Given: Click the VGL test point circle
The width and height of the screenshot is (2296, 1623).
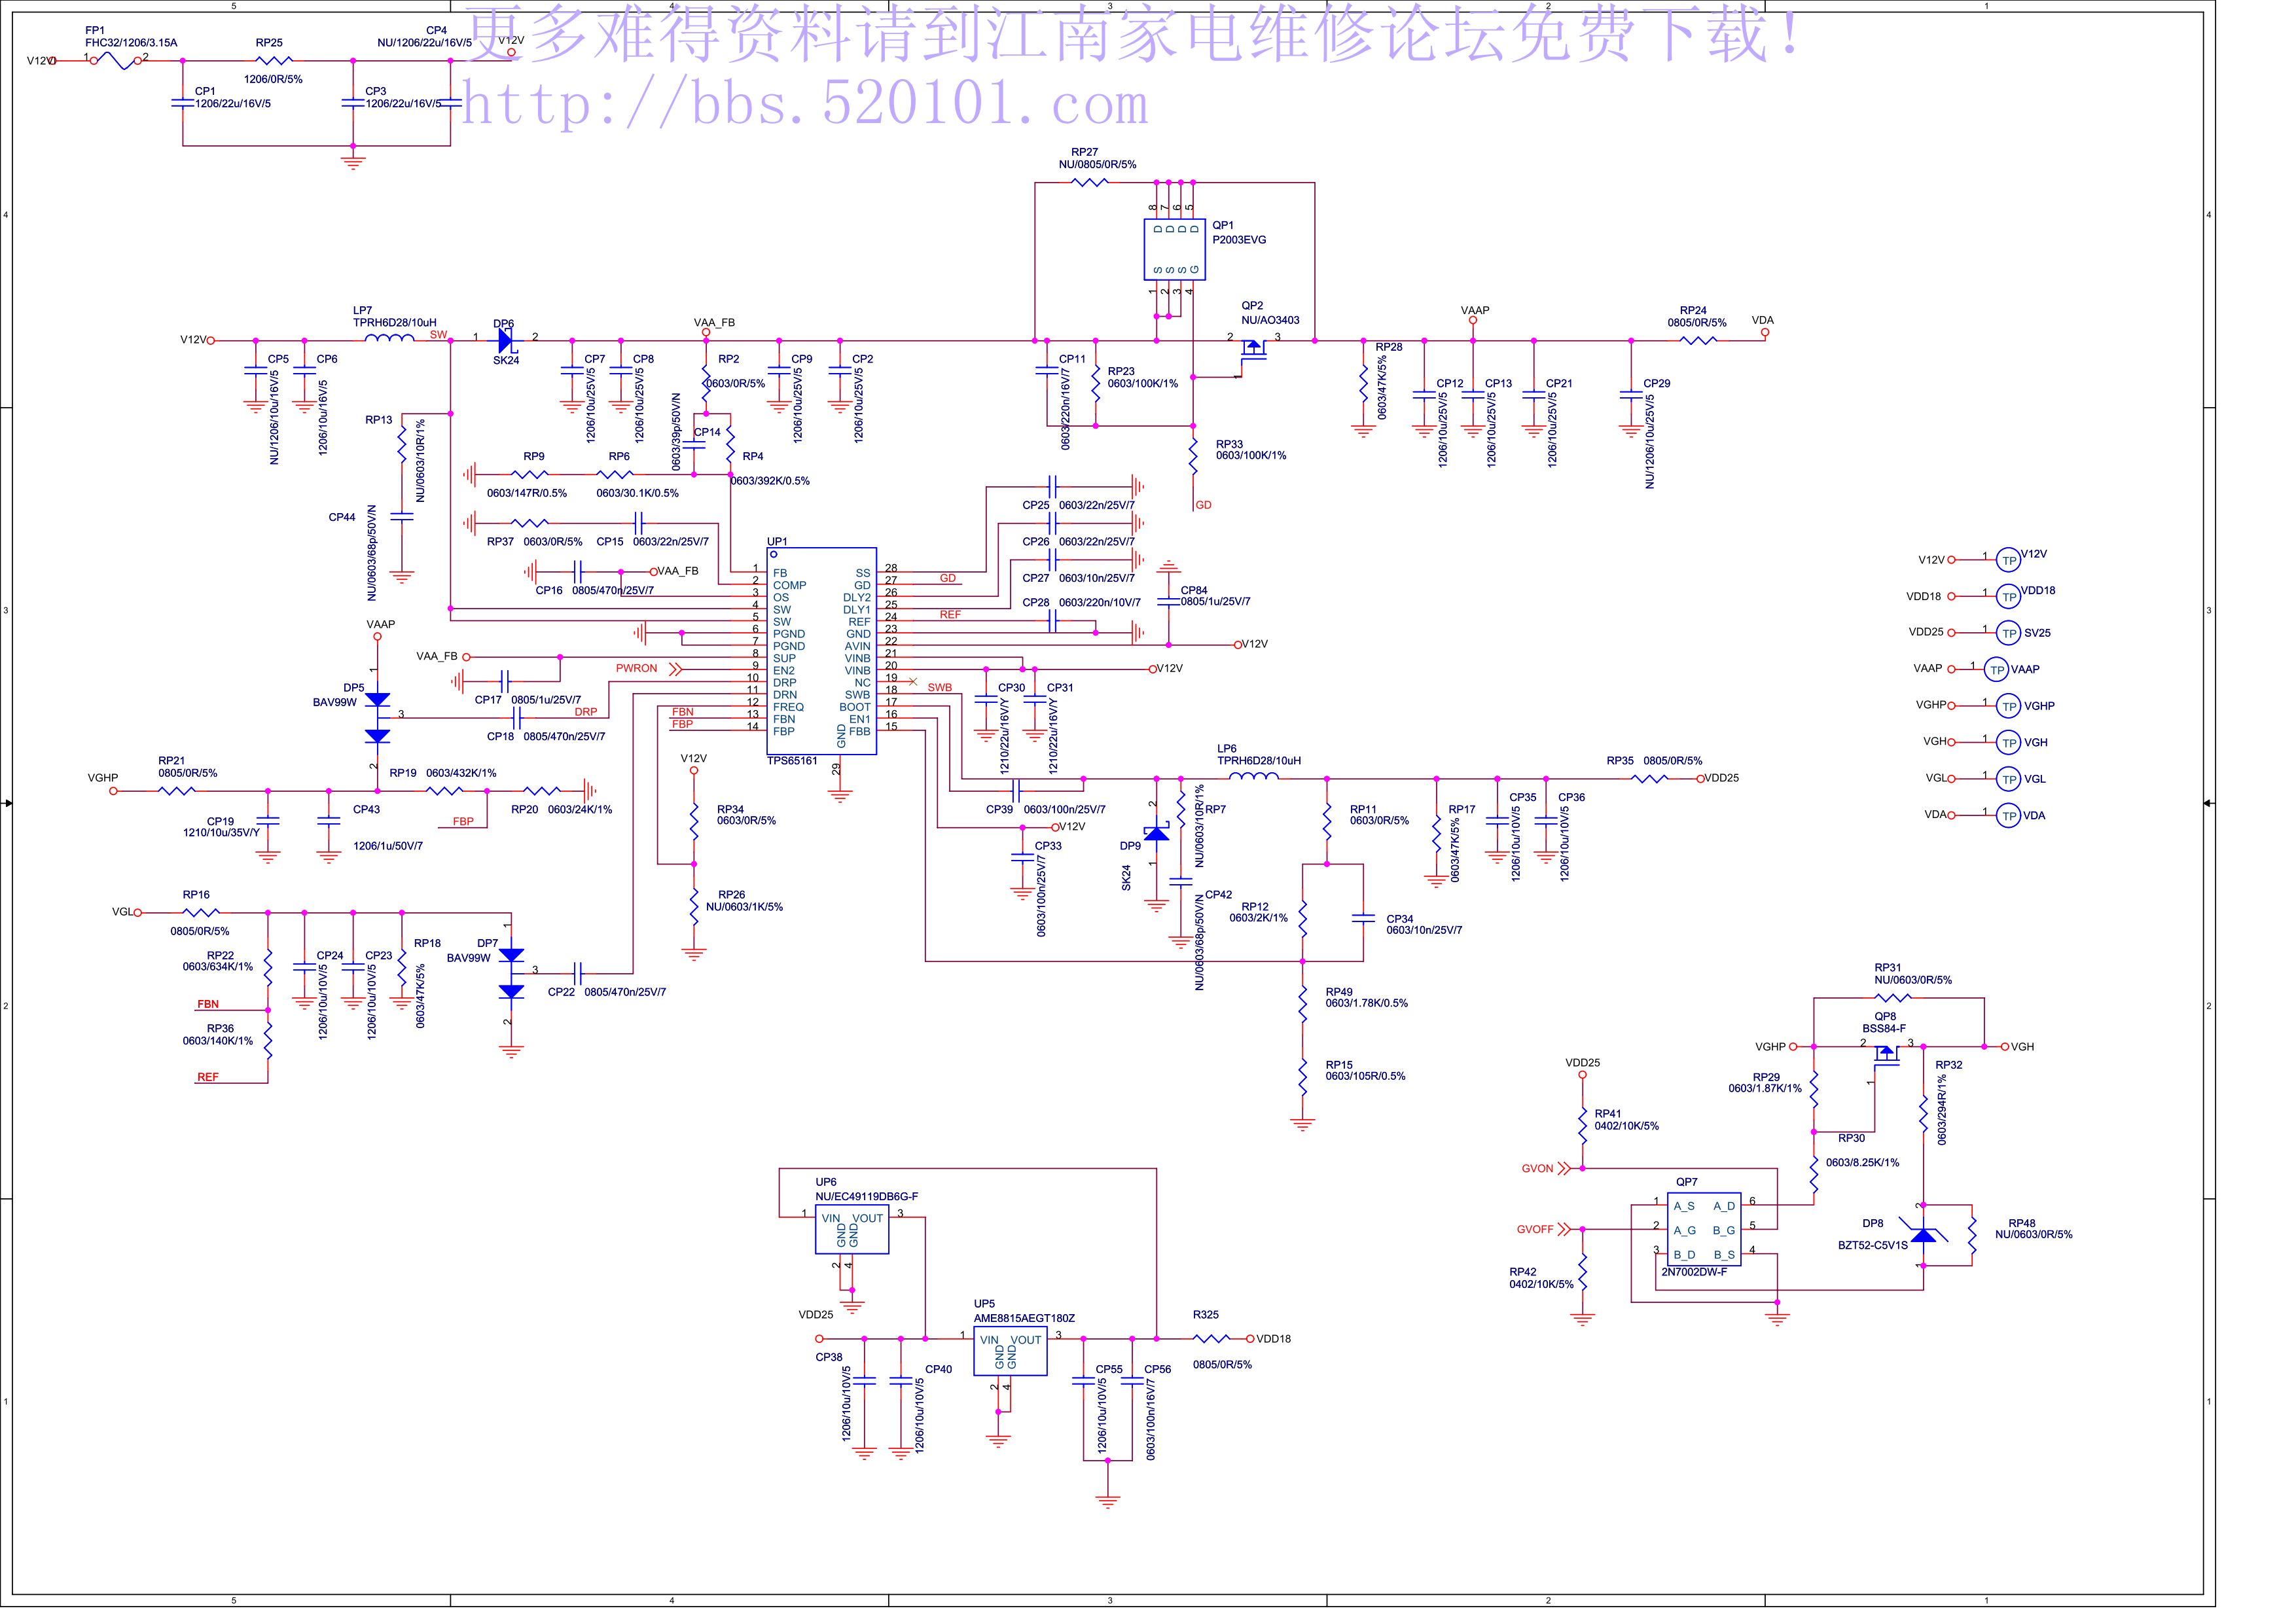Looking at the screenshot, I should pyautogui.click(x=2008, y=780).
